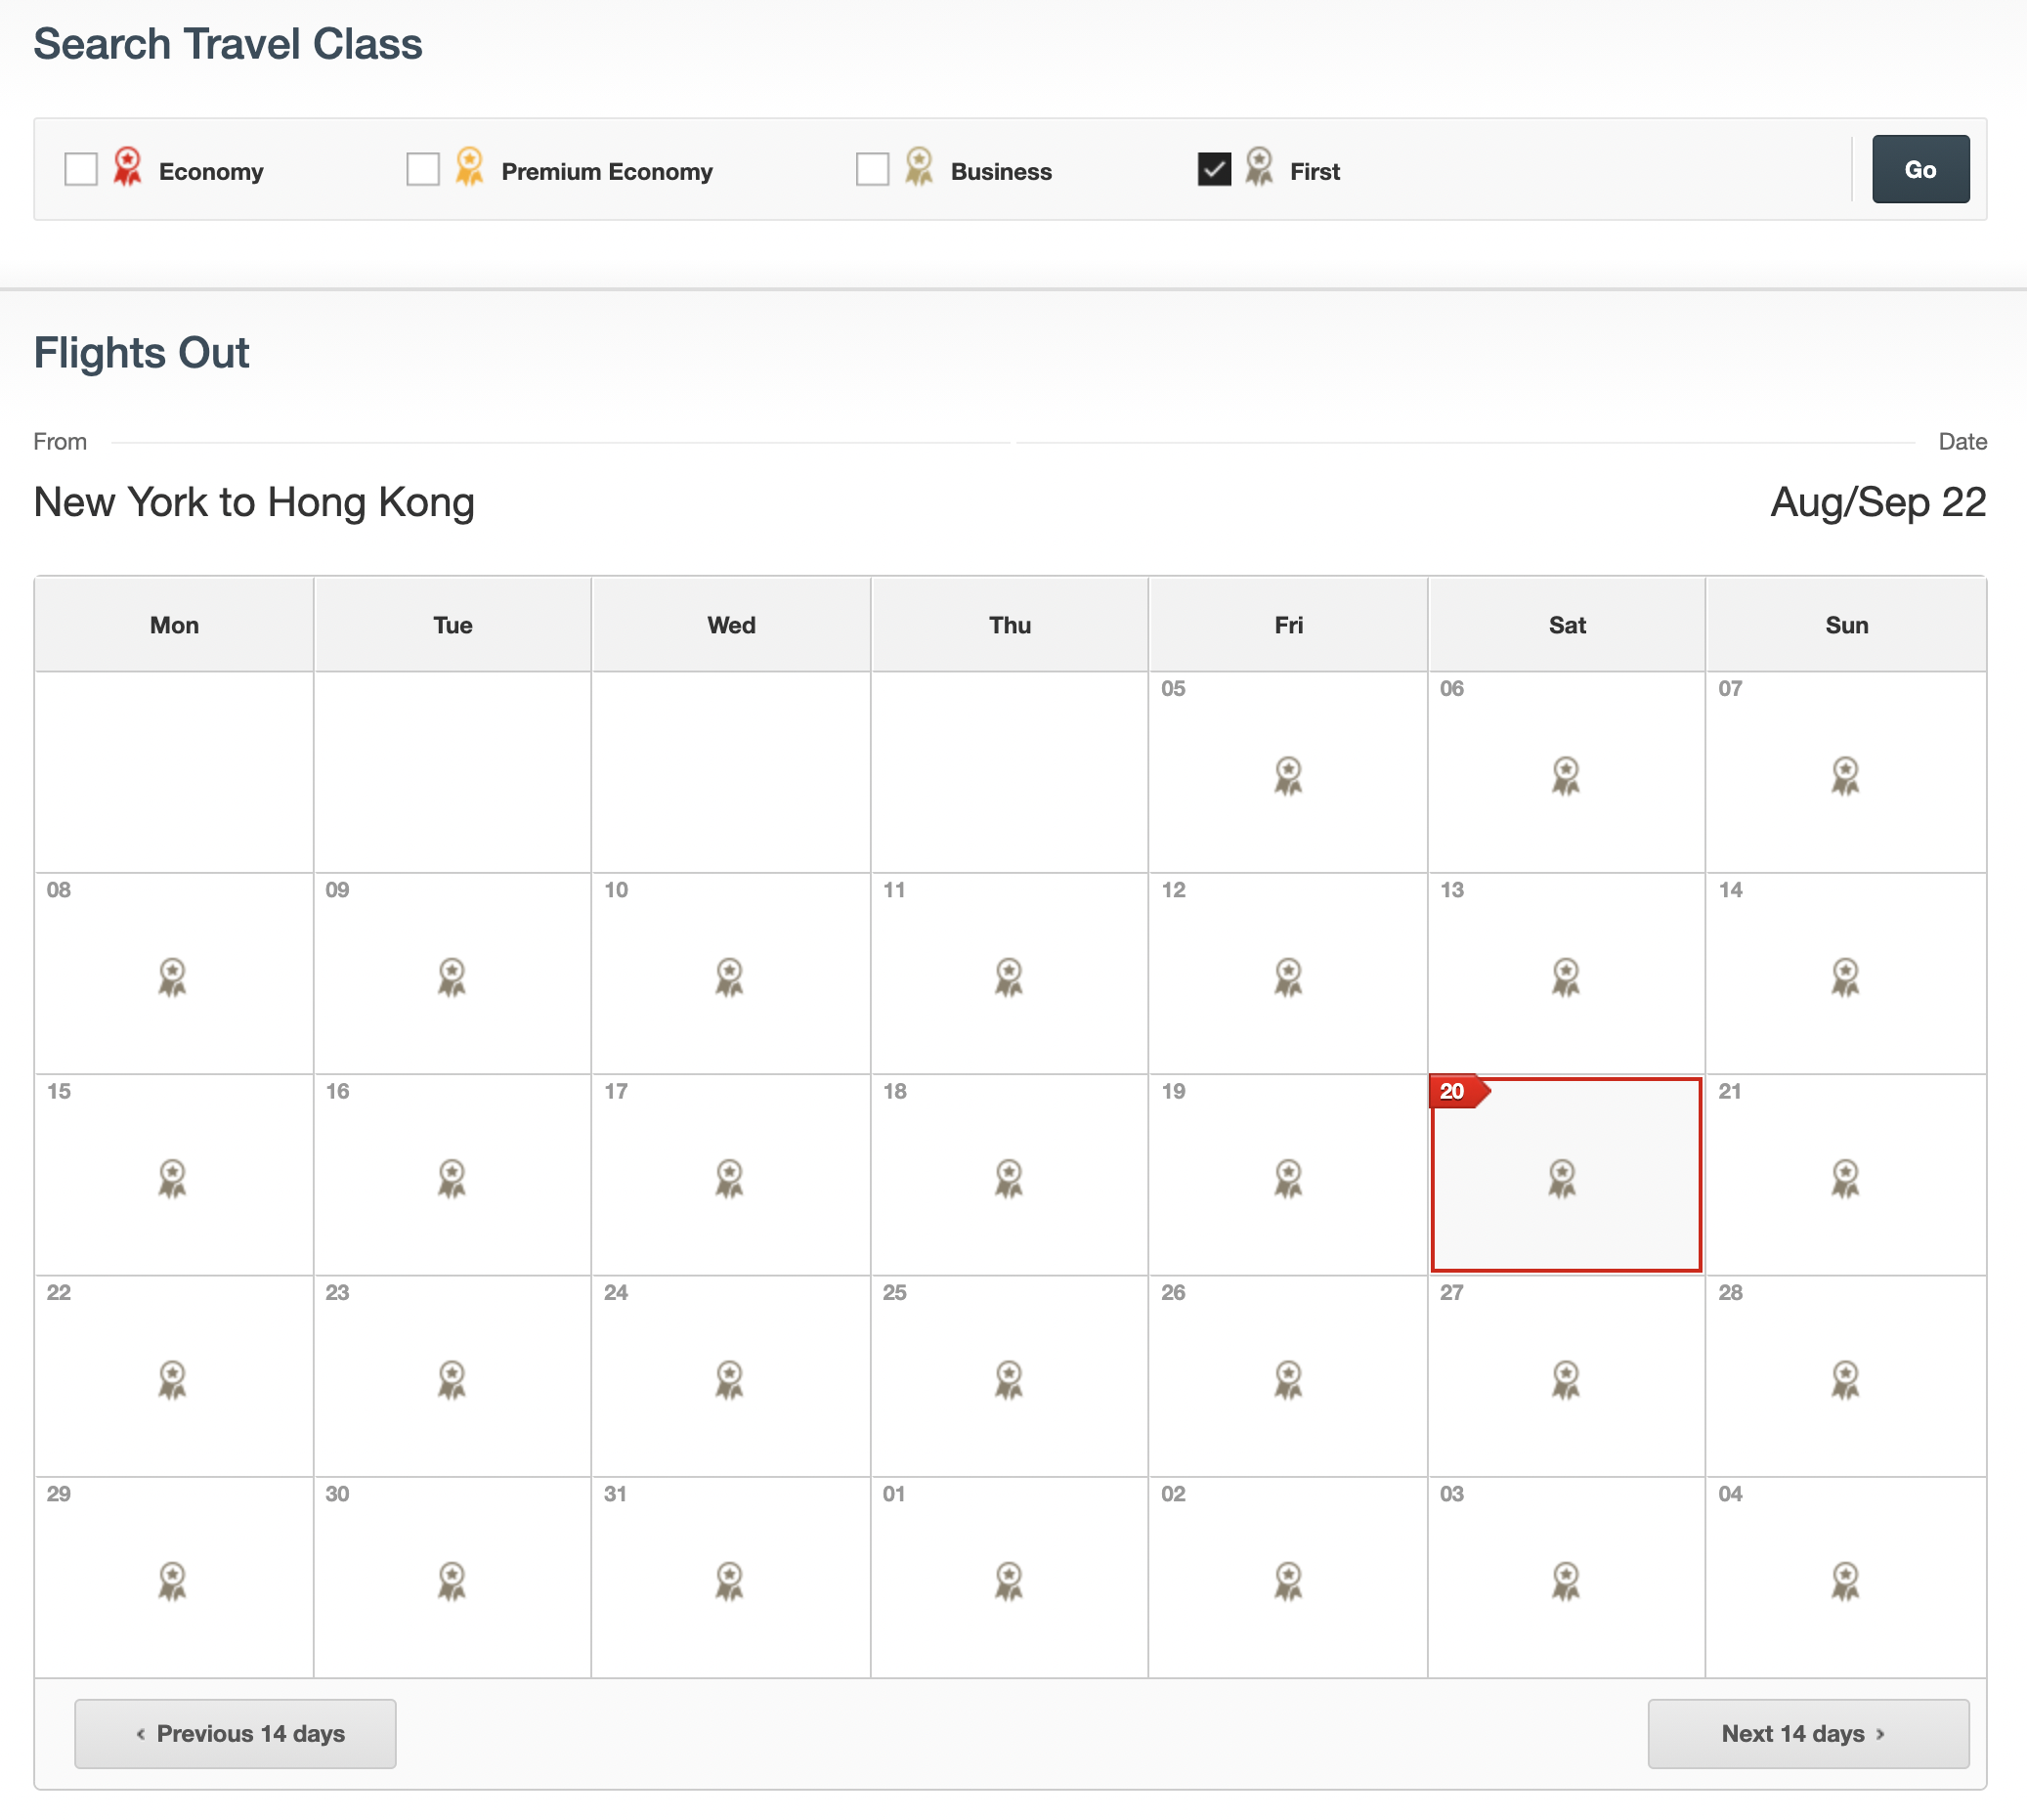Choose the award icon on the 15th

[173, 1178]
